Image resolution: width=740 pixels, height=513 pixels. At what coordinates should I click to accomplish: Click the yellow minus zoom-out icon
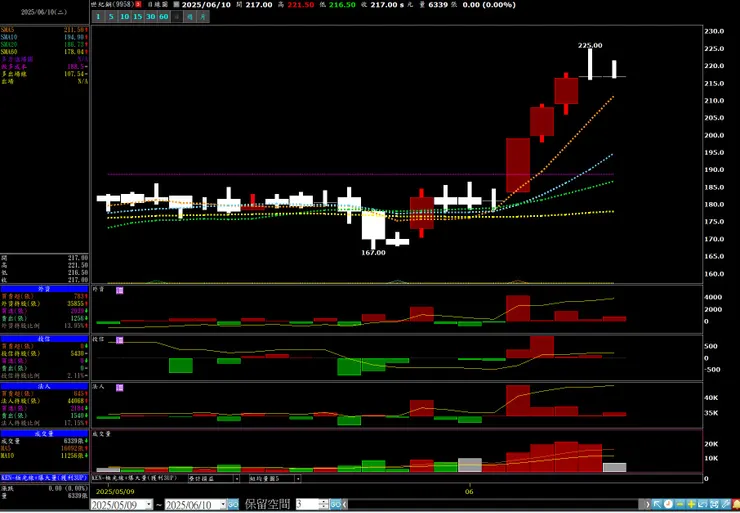680,505
